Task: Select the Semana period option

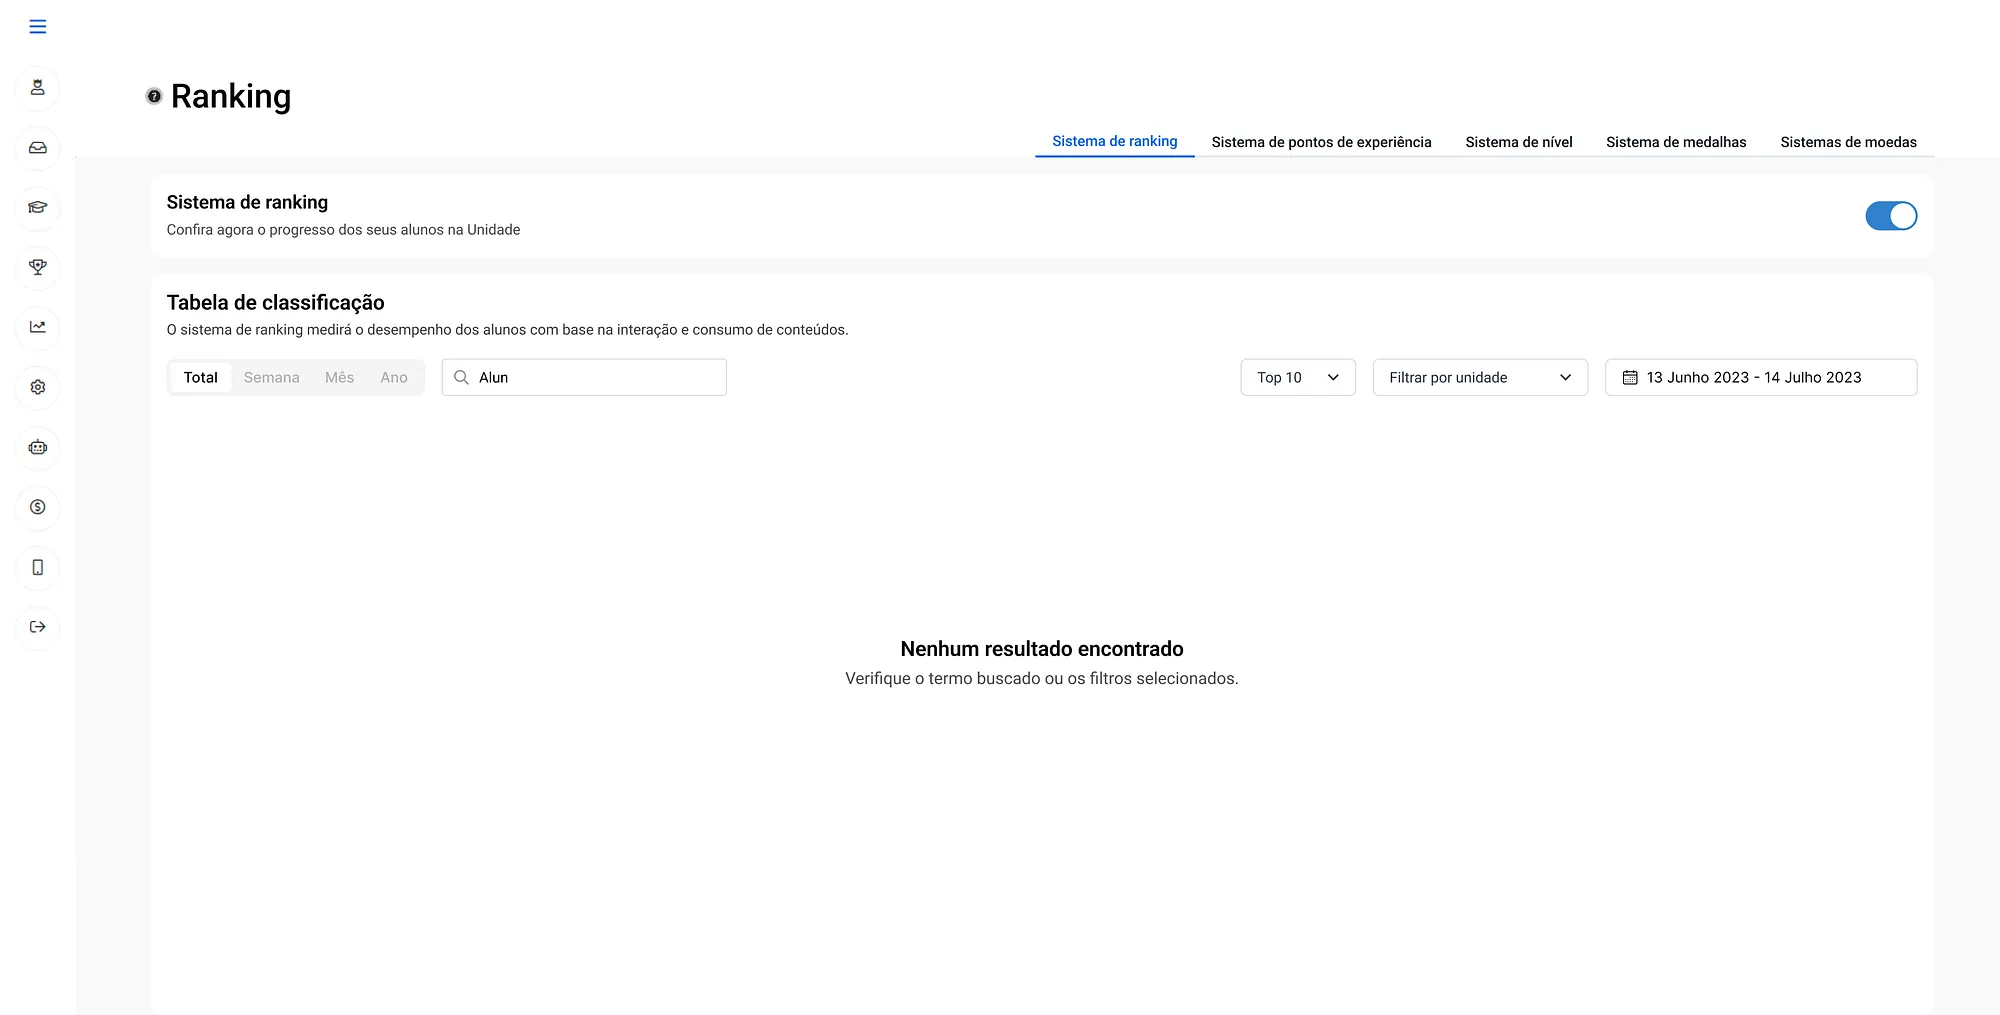Action: tap(271, 378)
